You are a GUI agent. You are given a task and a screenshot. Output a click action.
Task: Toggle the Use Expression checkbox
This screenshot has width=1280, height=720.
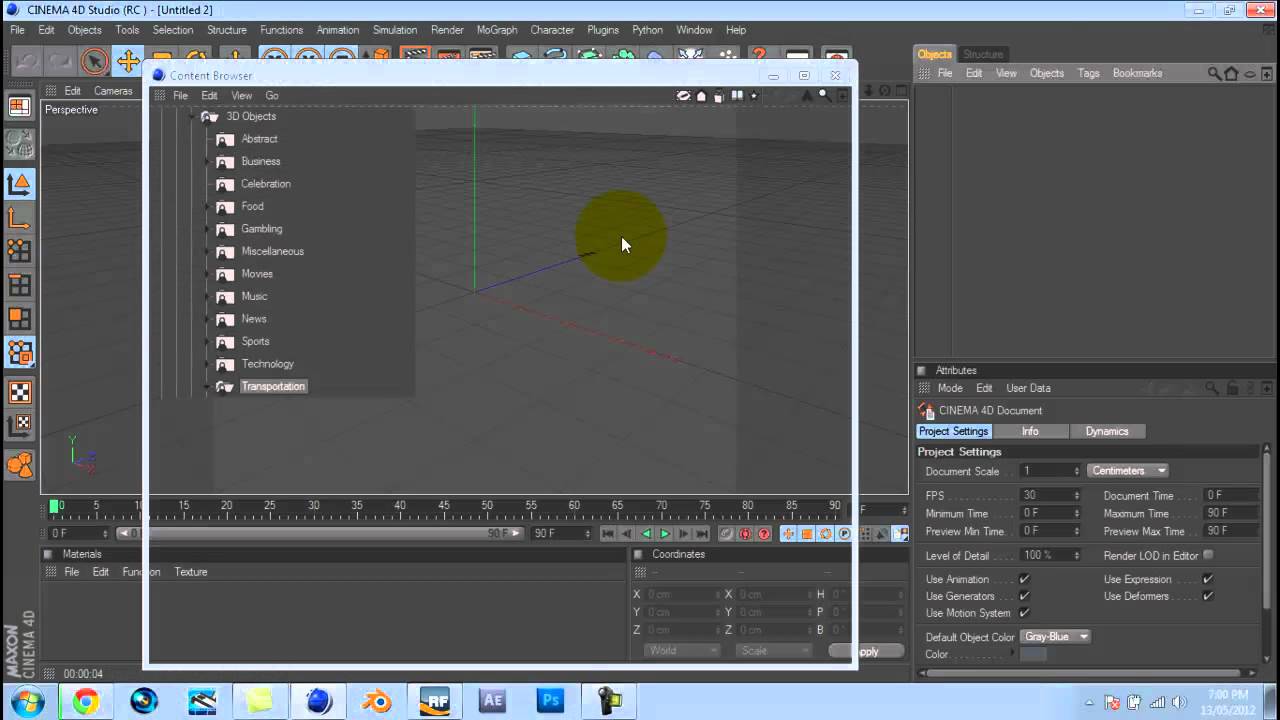point(1208,579)
